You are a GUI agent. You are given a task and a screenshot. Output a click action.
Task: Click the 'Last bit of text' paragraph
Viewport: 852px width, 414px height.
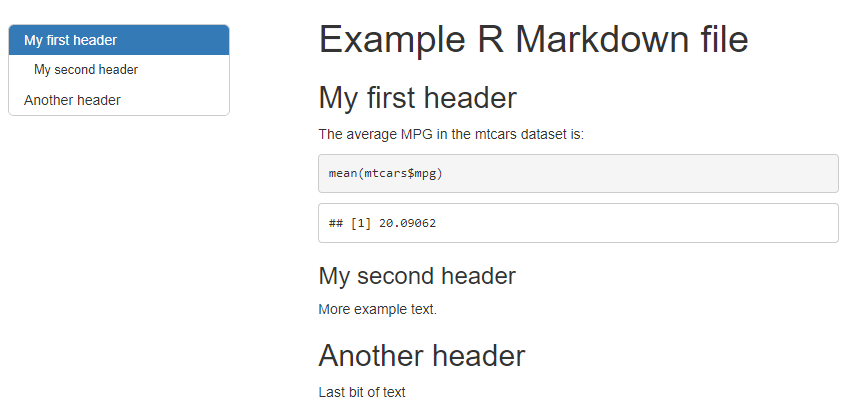[362, 392]
